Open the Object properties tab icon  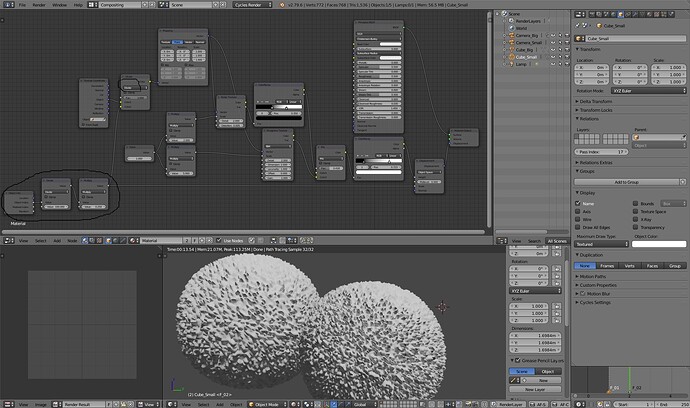click(x=620, y=15)
